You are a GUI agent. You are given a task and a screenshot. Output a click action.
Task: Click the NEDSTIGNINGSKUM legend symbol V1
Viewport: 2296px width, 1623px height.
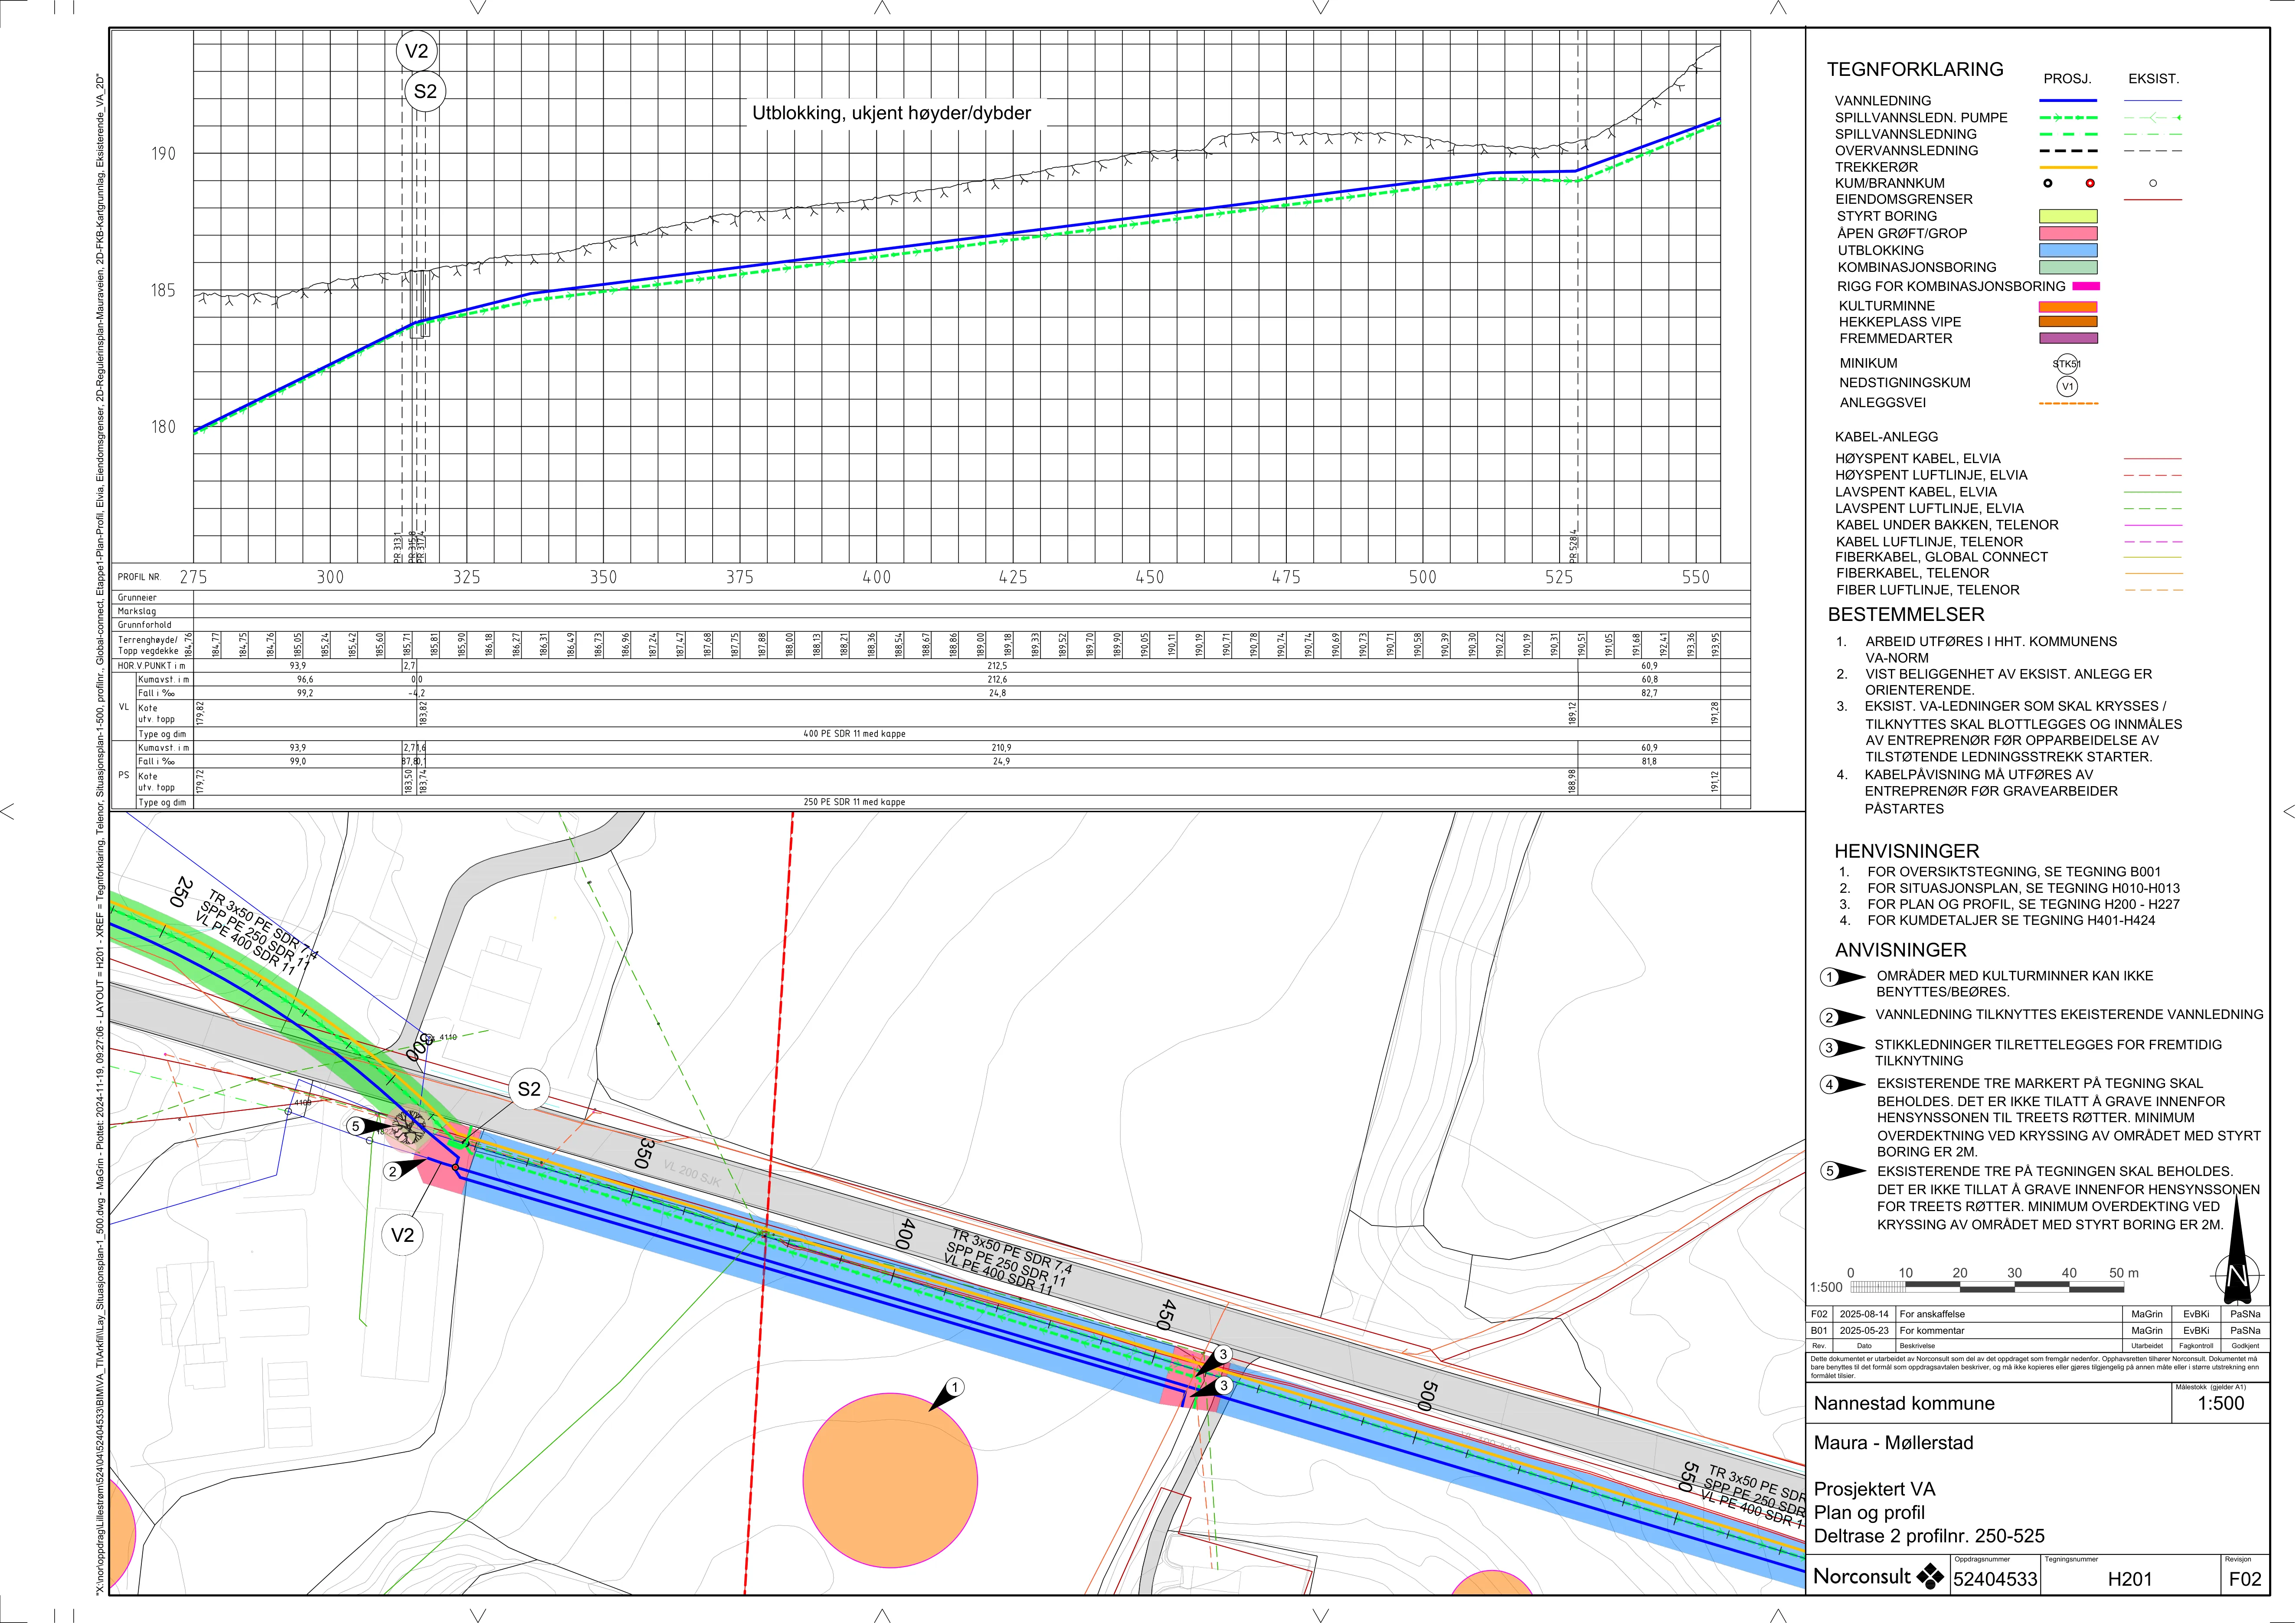coord(2067,386)
